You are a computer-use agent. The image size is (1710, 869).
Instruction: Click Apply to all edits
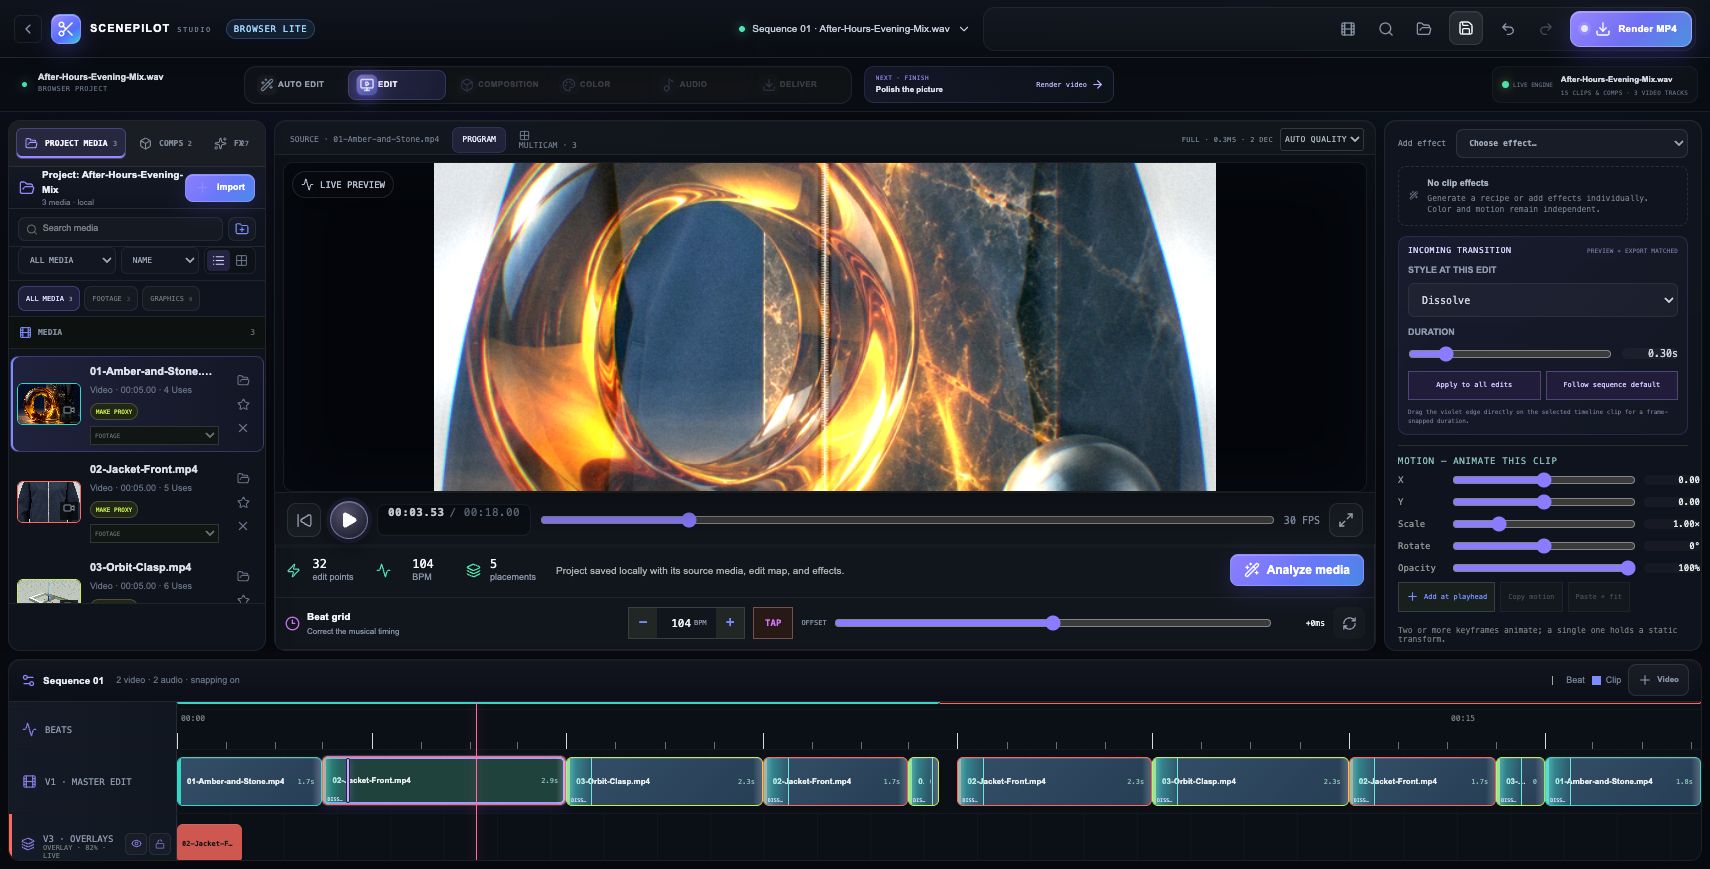coord(1474,385)
